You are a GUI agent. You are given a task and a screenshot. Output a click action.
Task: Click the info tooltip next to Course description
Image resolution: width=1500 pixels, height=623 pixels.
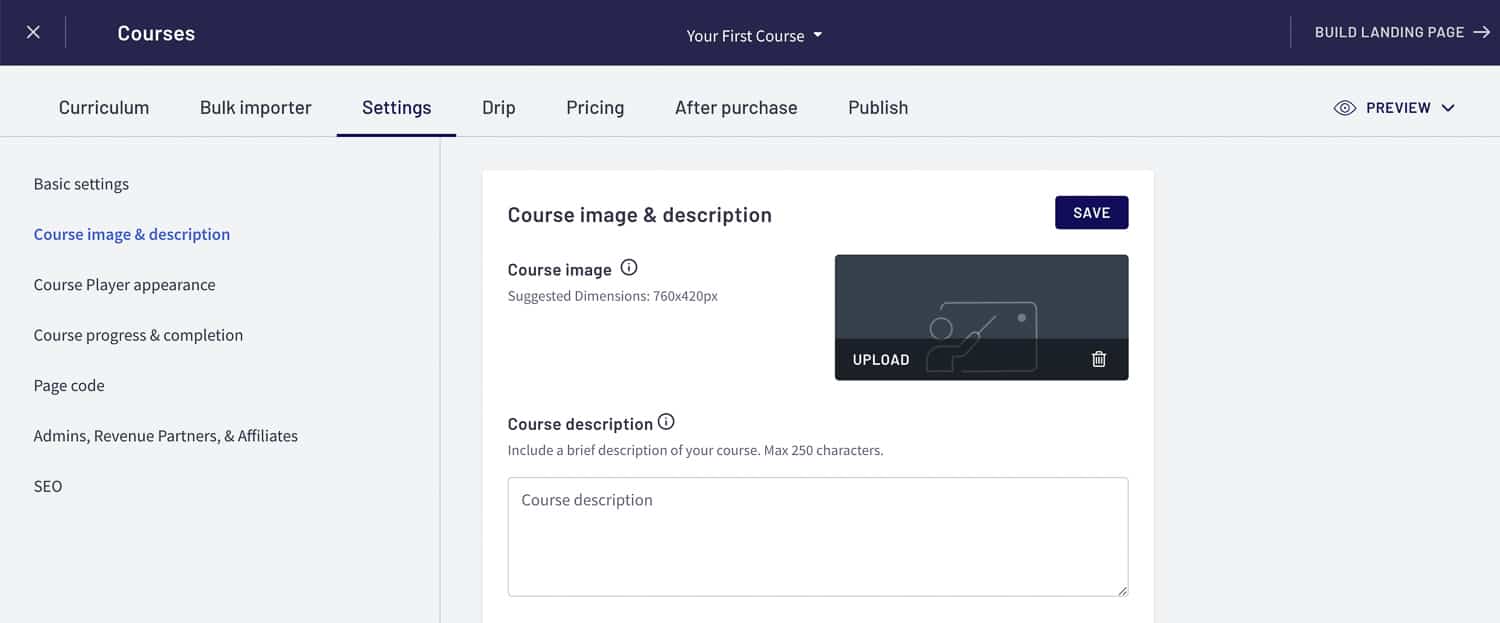coord(666,421)
